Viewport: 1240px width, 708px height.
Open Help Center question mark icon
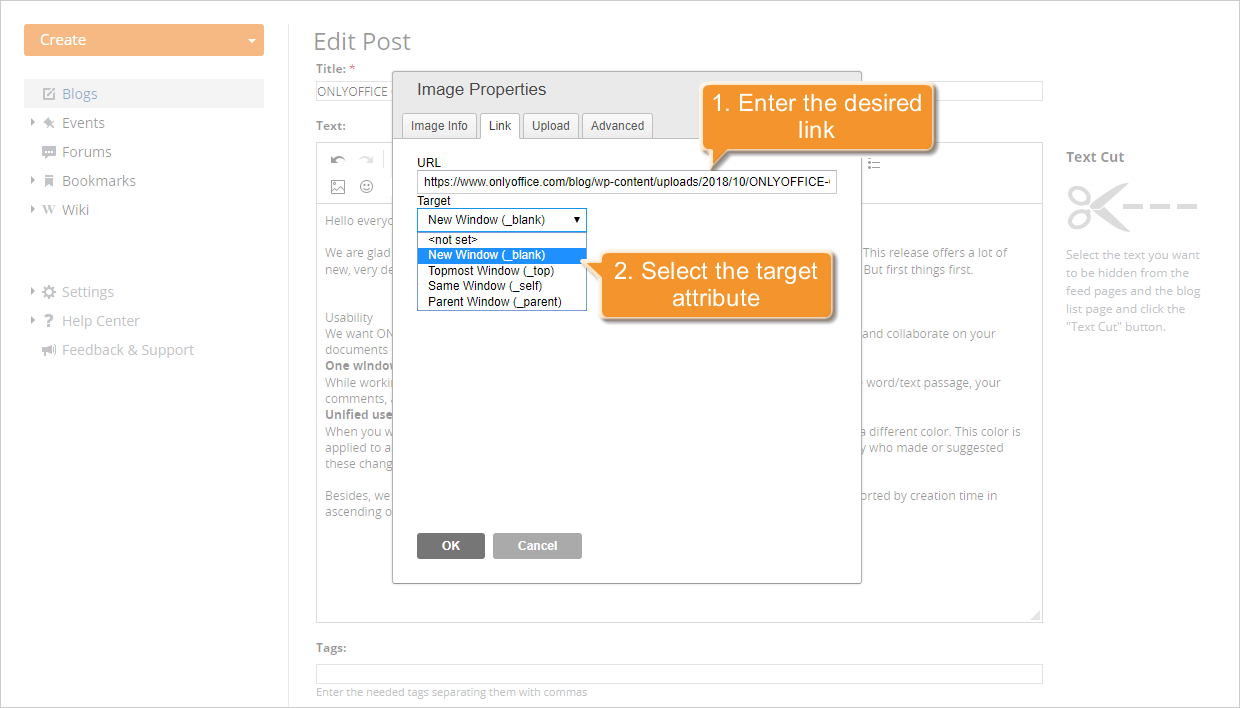pos(48,320)
